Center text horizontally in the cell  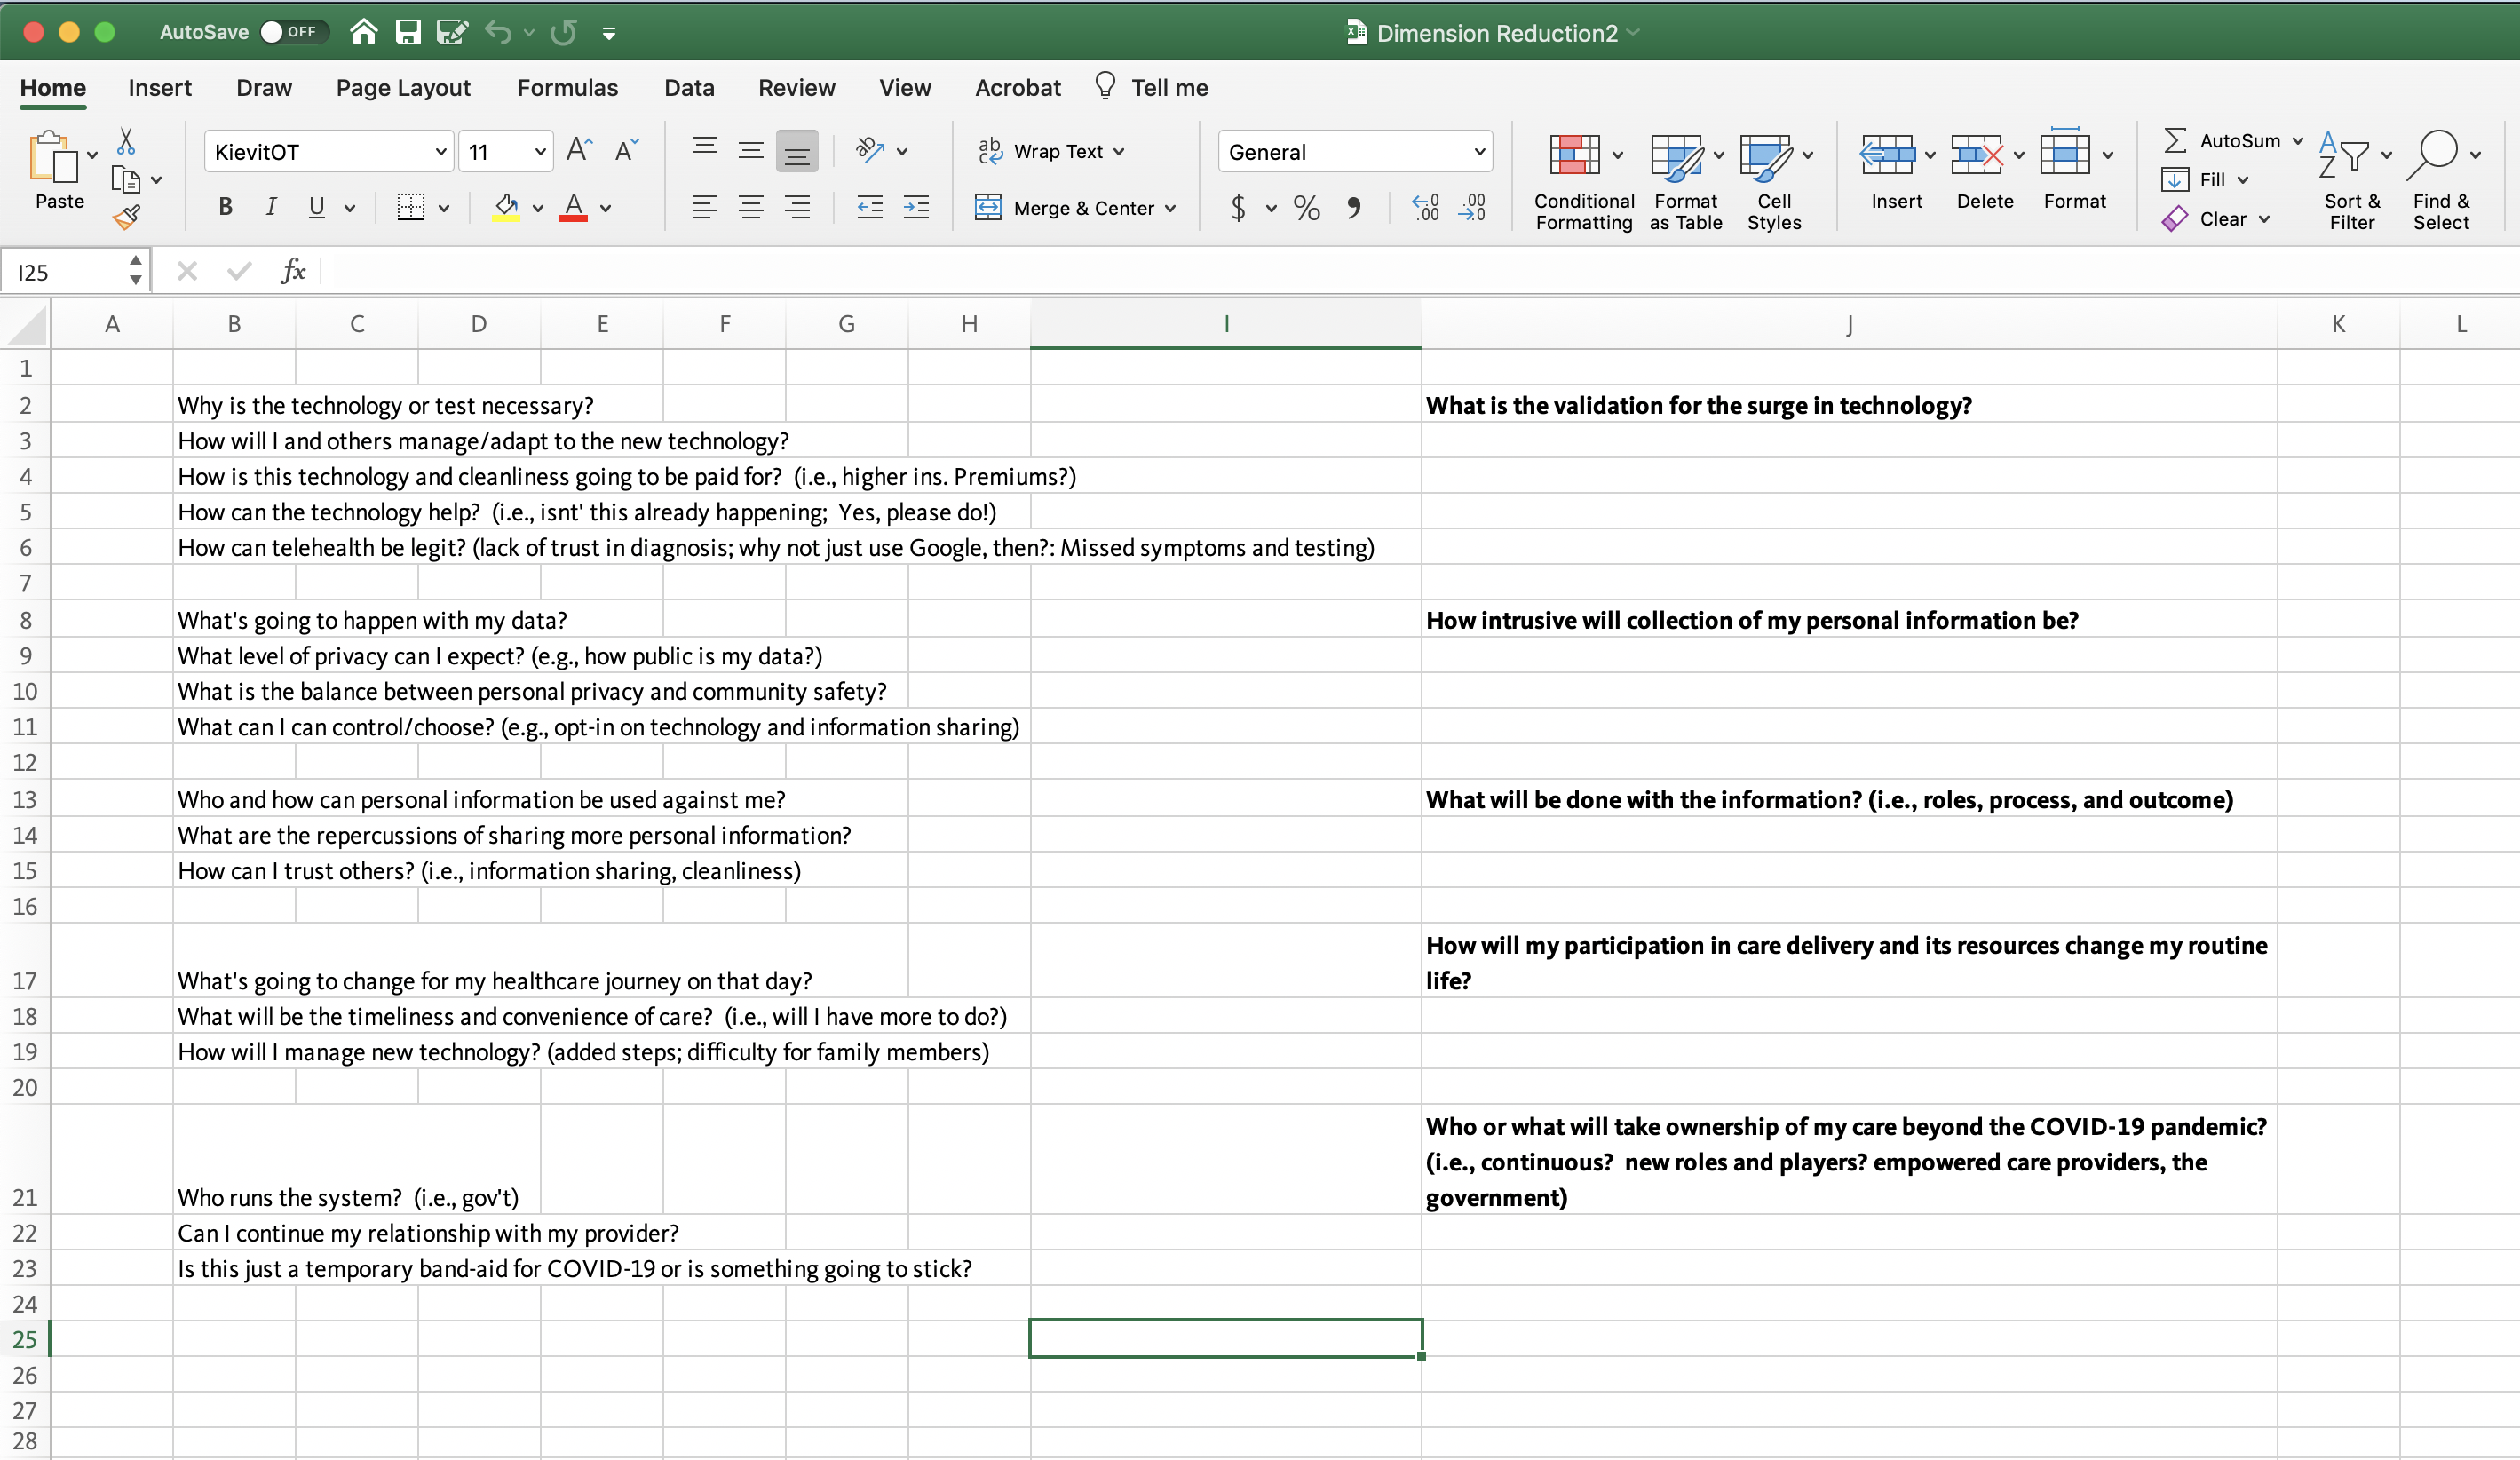coord(751,208)
